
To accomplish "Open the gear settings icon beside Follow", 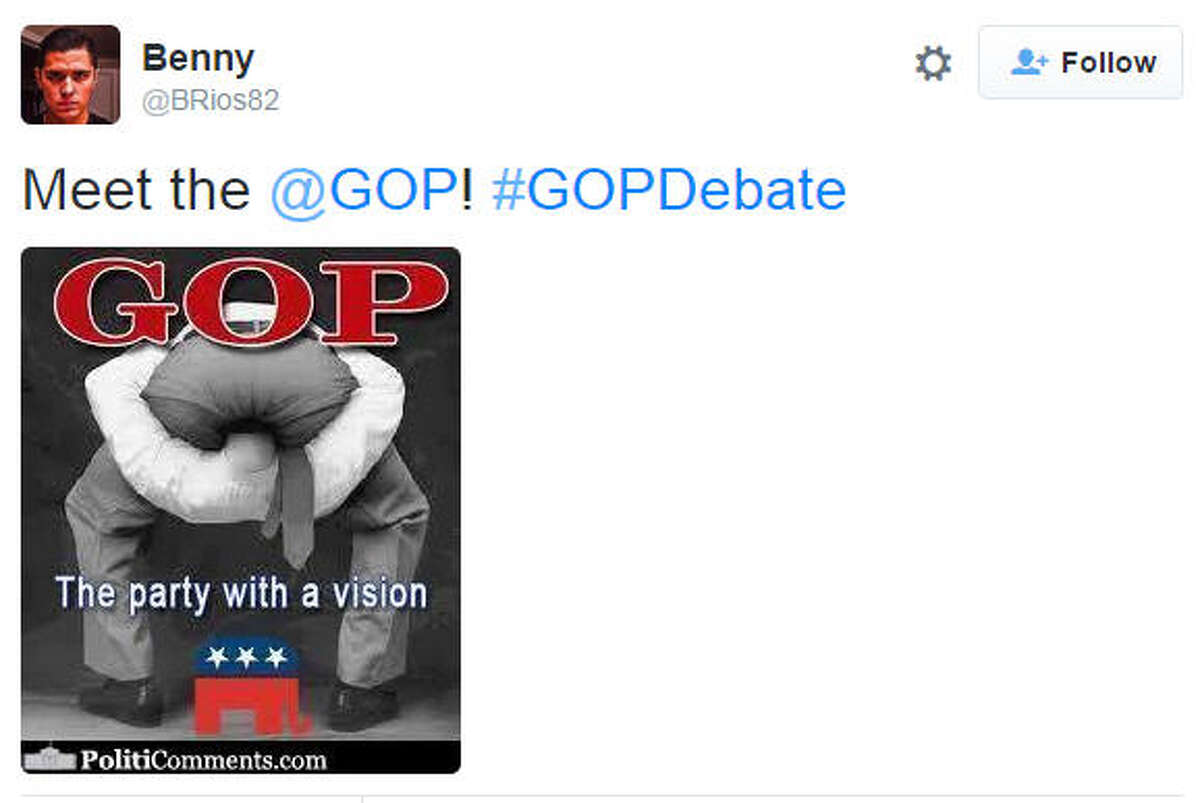I will click(933, 64).
